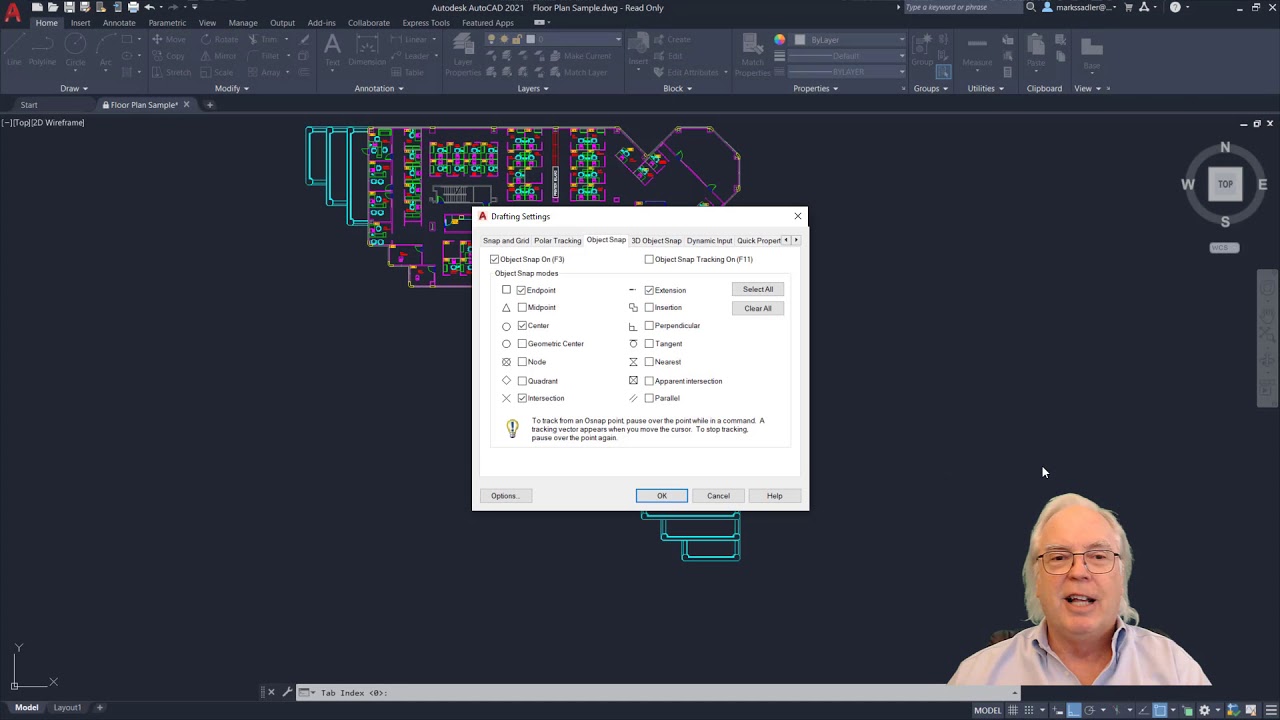Viewport: 1280px width, 720px height.
Task: Expand the Modify panel dropdown
Action: (x=232, y=88)
